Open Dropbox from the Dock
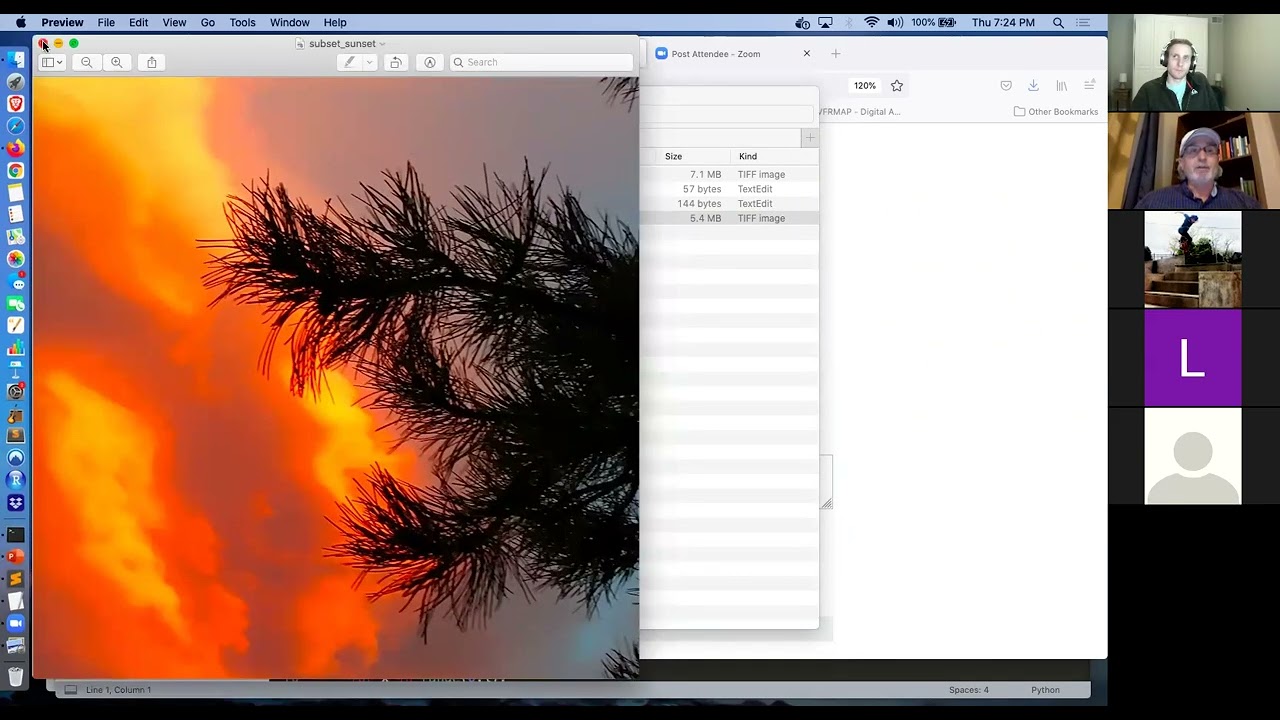The height and width of the screenshot is (720, 1280). [x=16, y=502]
